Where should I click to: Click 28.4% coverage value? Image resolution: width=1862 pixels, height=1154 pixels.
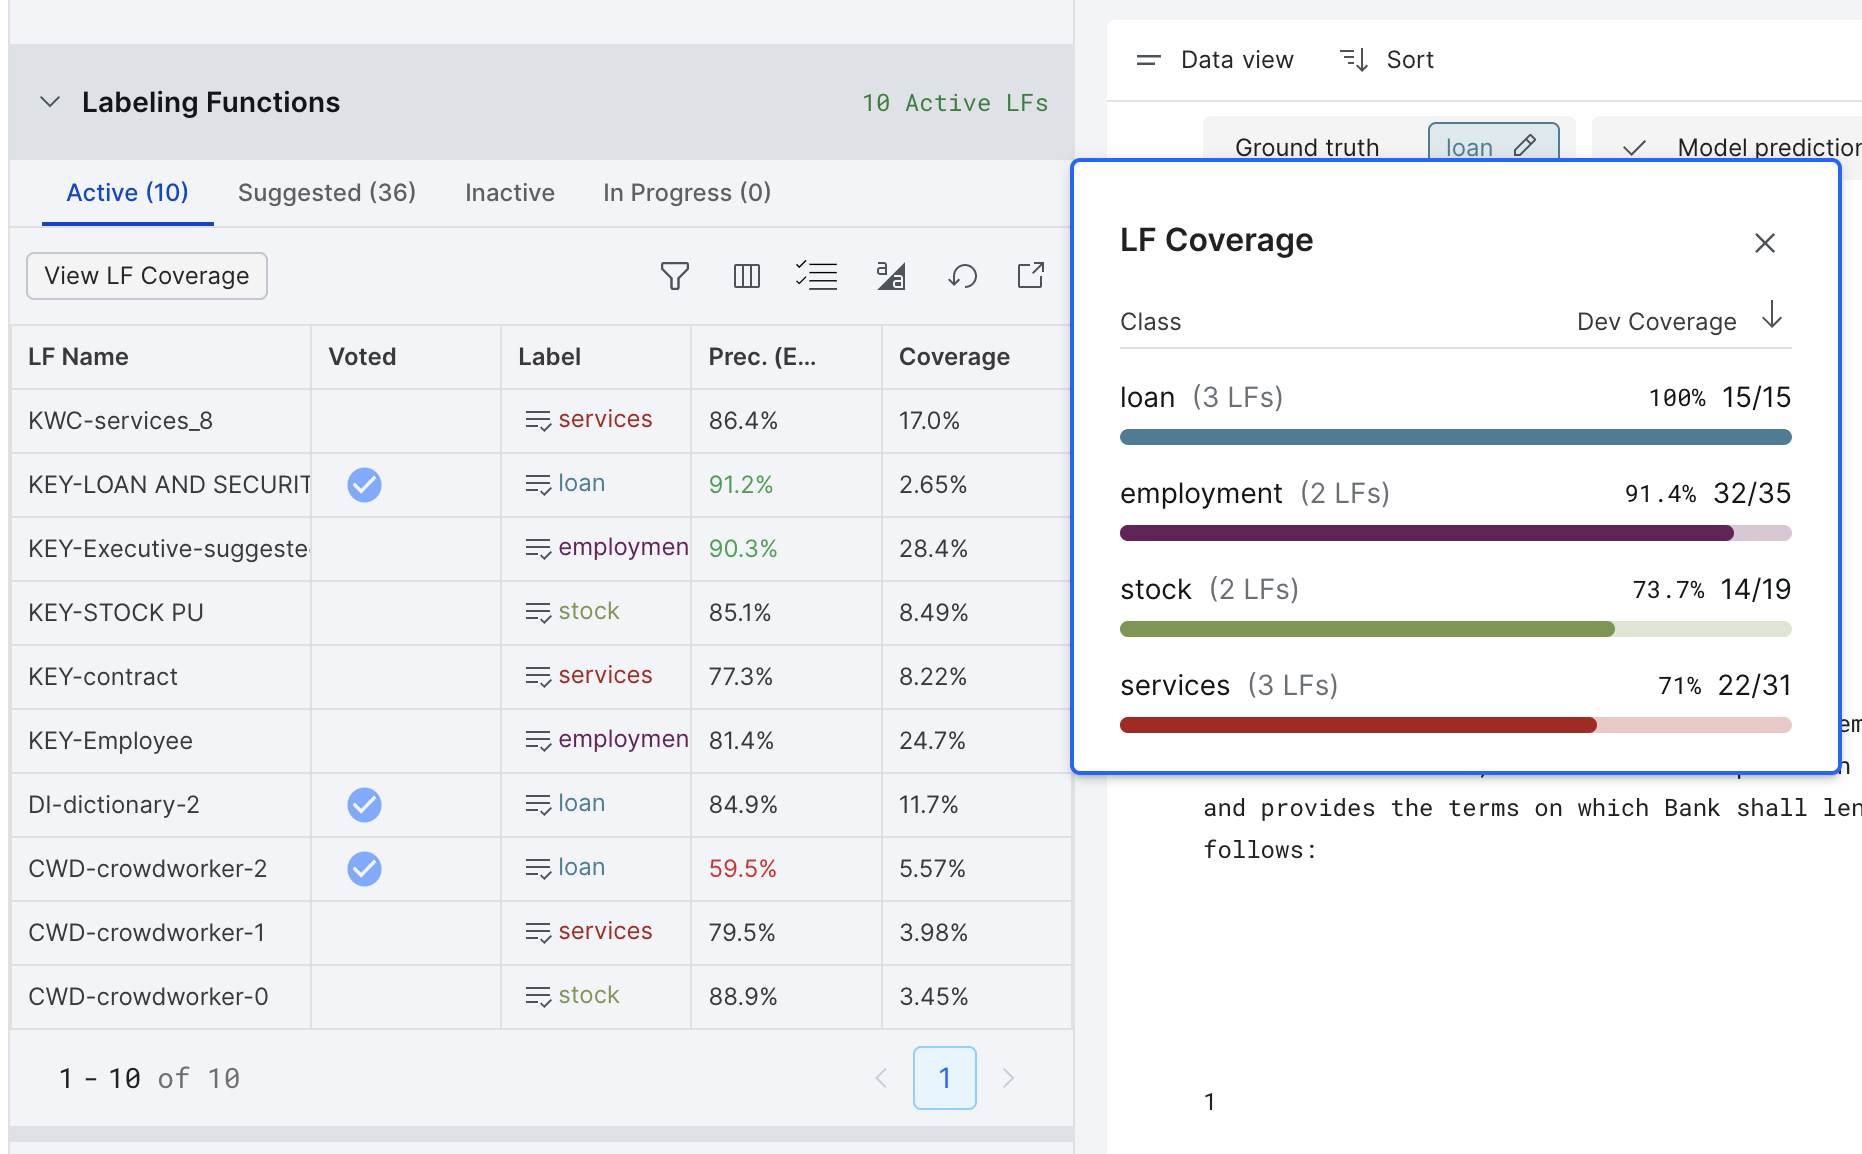click(x=933, y=549)
